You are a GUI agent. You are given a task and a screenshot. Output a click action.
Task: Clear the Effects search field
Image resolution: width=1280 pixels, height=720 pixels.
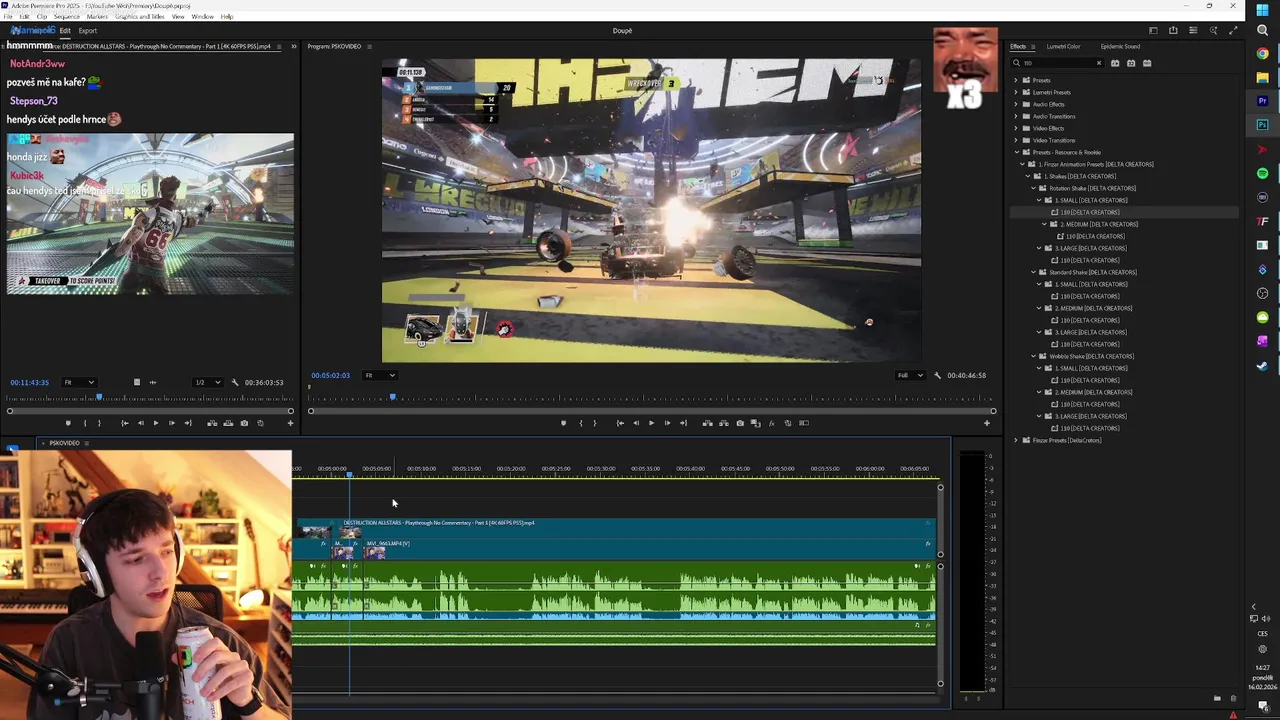point(1099,63)
